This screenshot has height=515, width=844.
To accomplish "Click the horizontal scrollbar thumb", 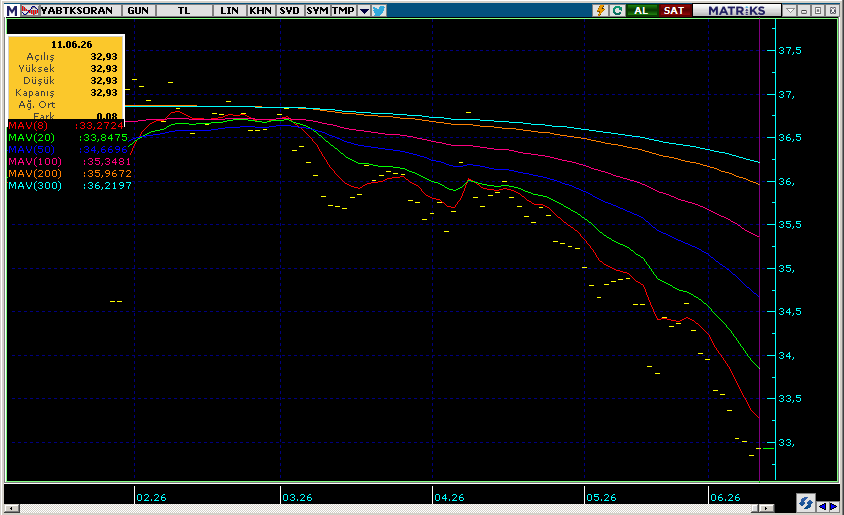I will pyautogui.click(x=755, y=508).
